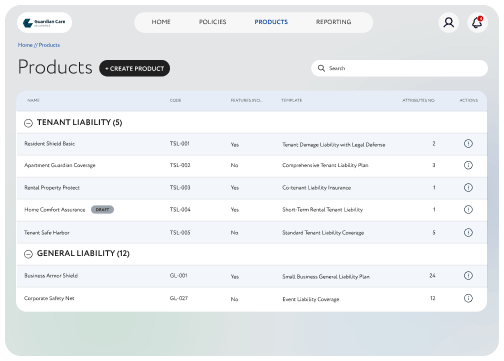Click the Attributes No column header

click(418, 100)
